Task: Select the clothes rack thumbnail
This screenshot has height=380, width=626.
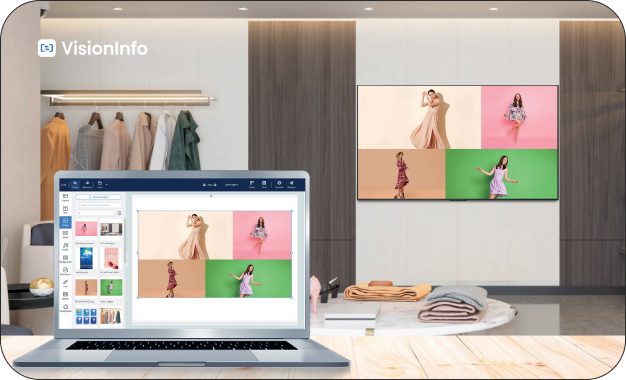Action: 111,317
